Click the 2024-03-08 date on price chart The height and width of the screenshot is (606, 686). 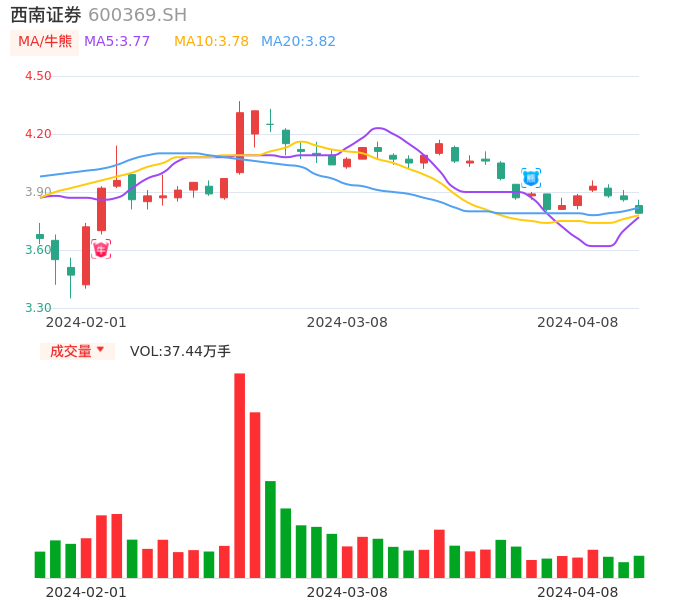tap(347, 322)
